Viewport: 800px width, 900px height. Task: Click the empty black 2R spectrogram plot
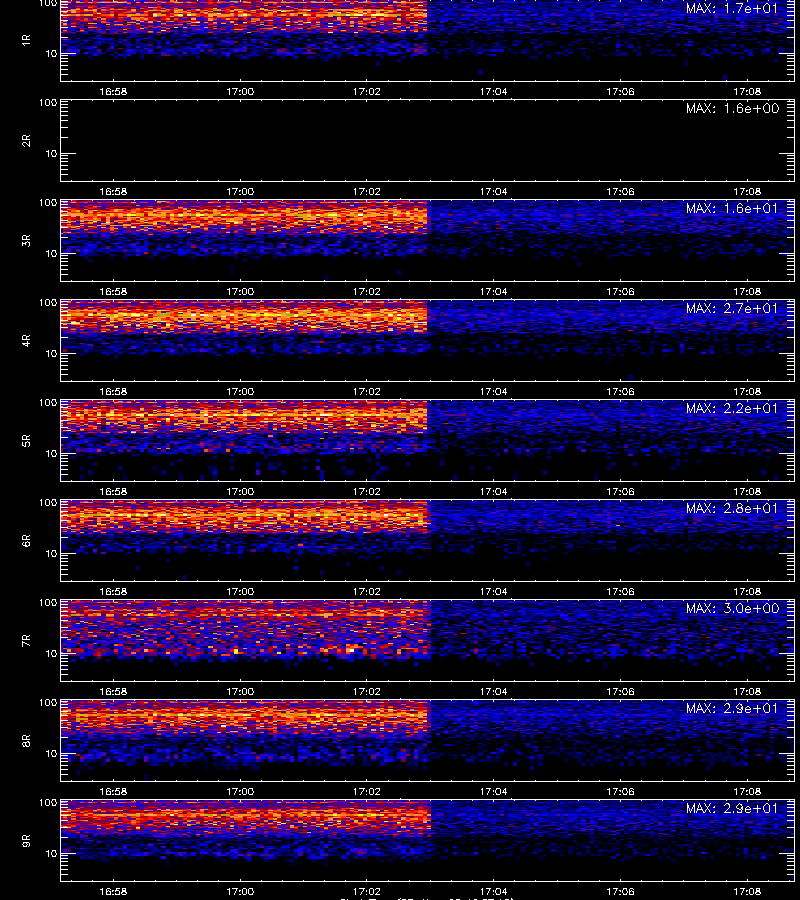[x=428, y=141]
